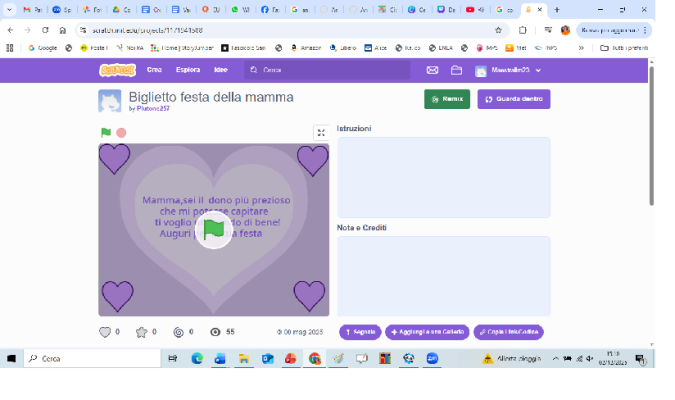The height and width of the screenshot is (400, 675).
Task: Open the Windows Start menu
Action: pos(12,359)
